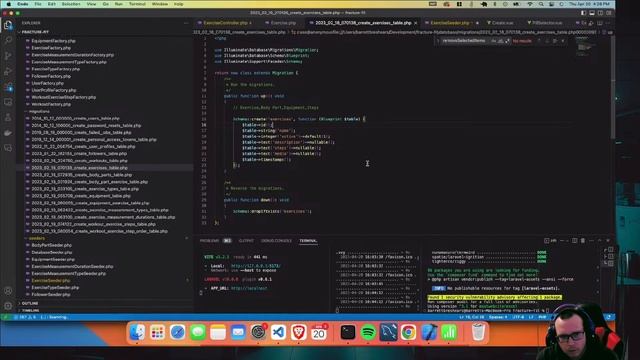Open DatabaseSeeder.php in explorer
Viewport: 640px width, 360px height.
tap(51, 252)
